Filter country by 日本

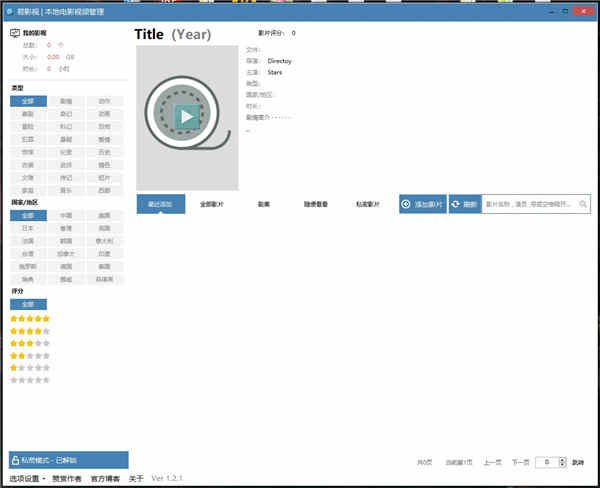[28, 228]
